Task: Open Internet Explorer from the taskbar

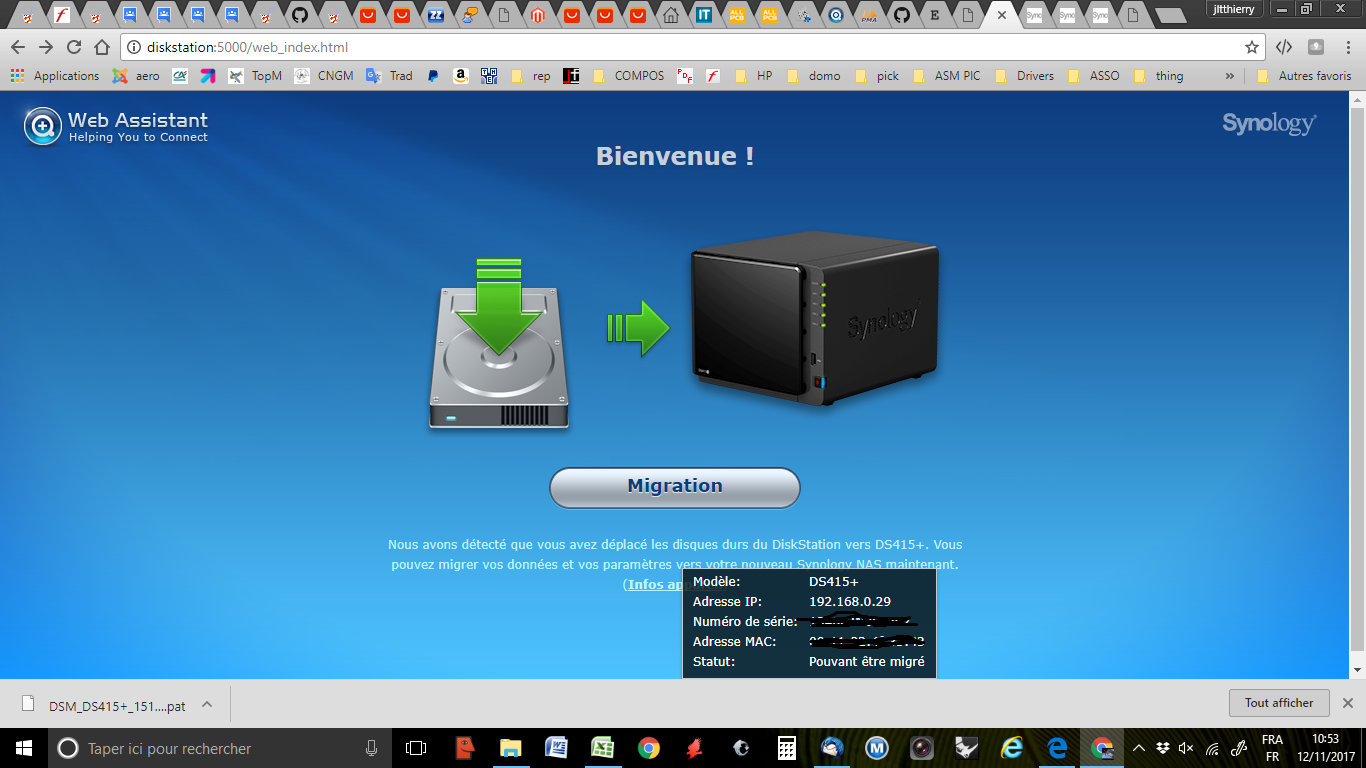Action: (x=1012, y=748)
